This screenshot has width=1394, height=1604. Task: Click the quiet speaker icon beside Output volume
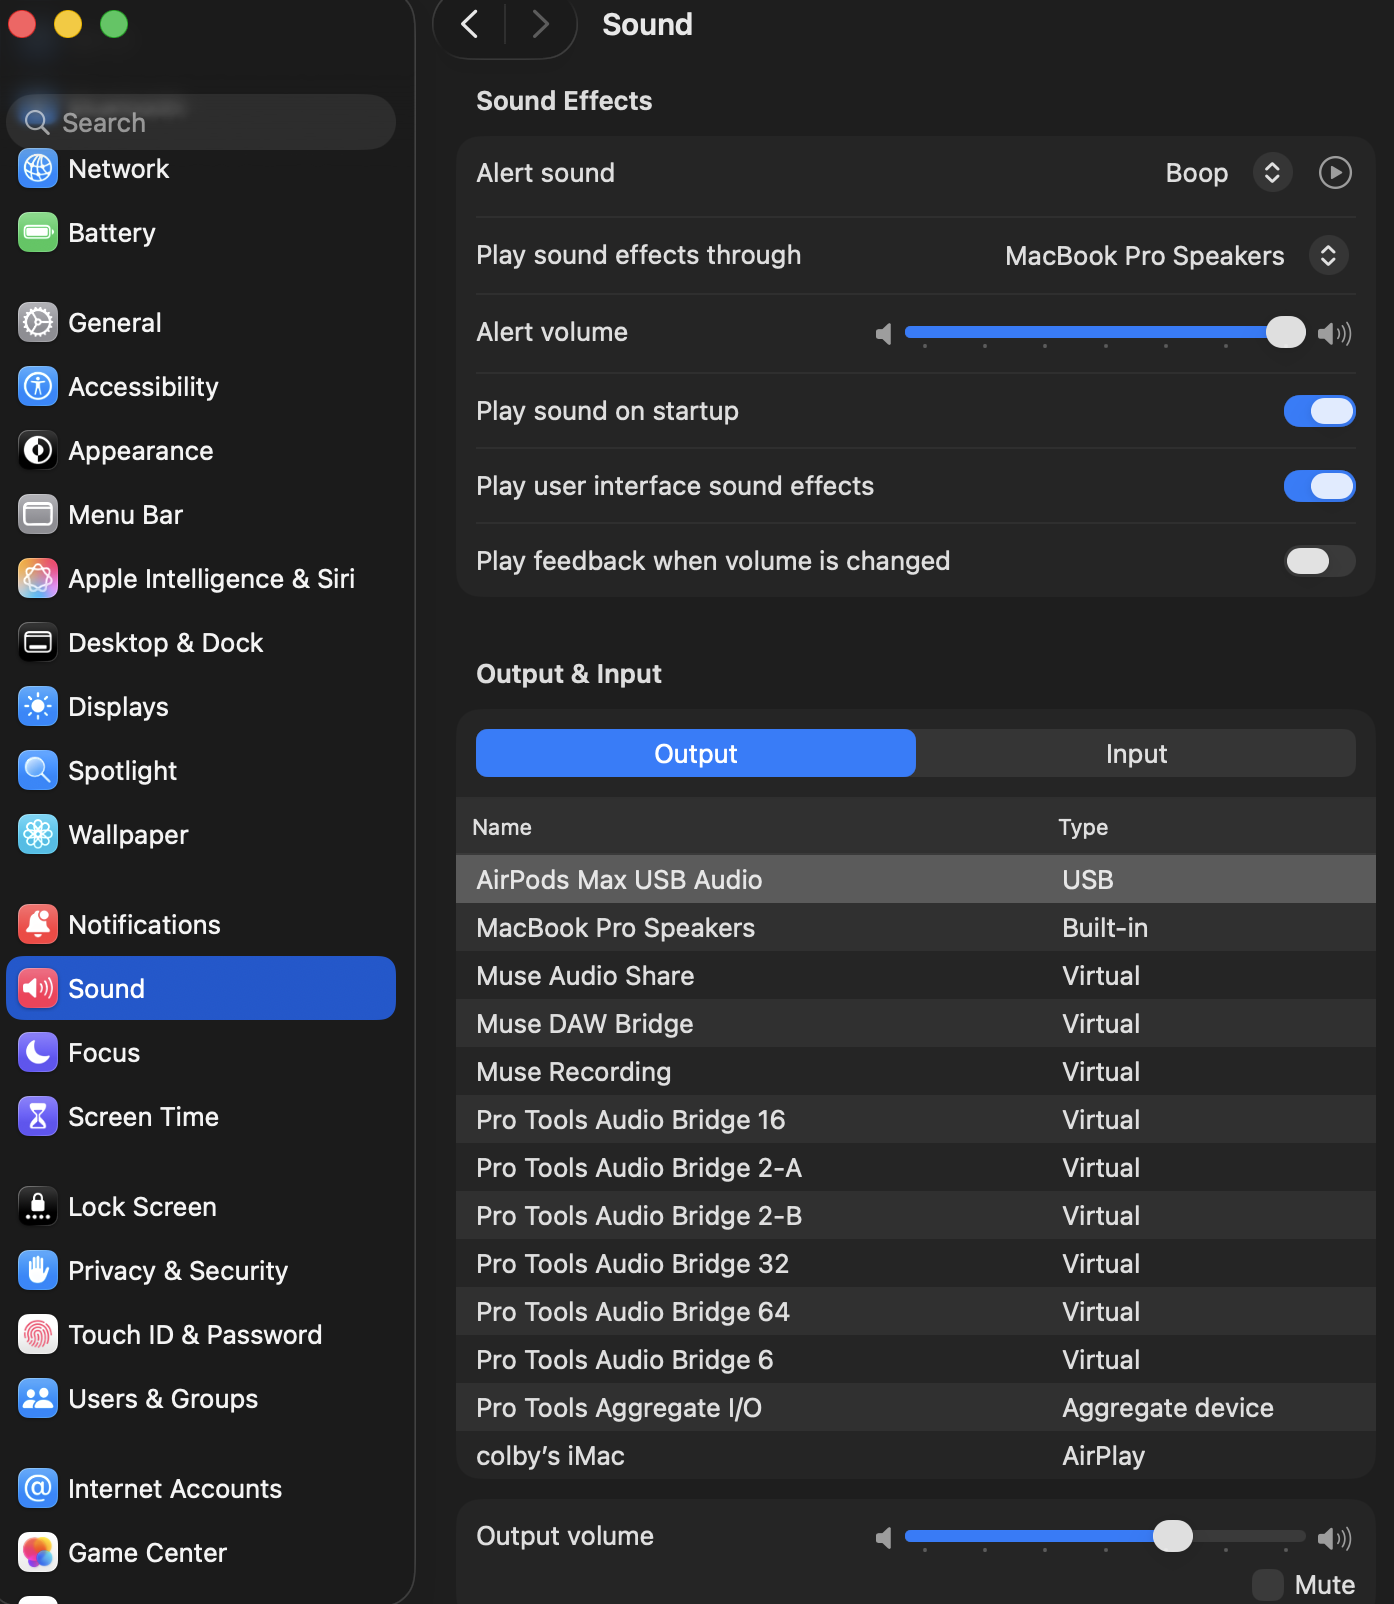pos(883,1538)
